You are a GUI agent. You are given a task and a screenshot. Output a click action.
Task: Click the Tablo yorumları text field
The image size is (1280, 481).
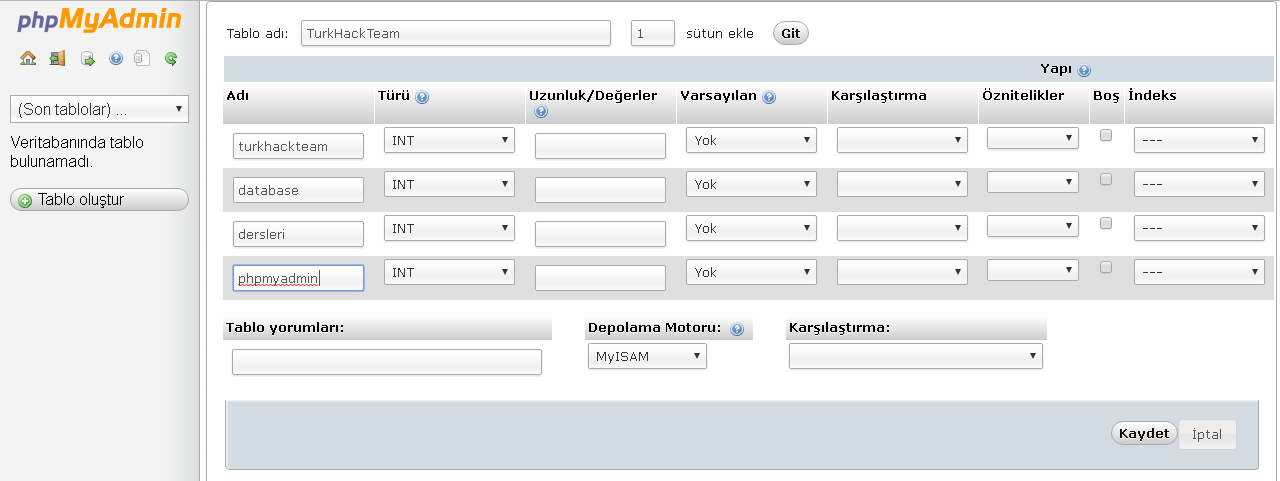(x=387, y=362)
